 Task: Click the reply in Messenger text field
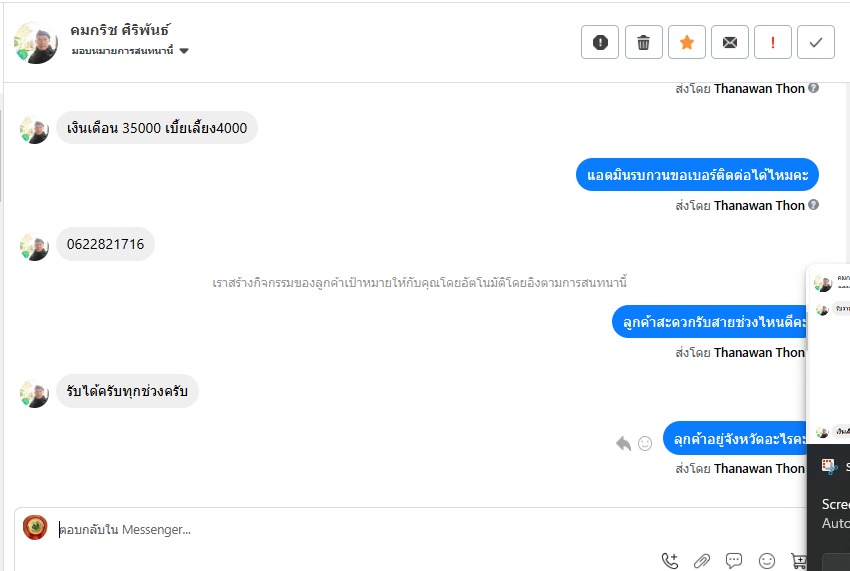point(400,529)
